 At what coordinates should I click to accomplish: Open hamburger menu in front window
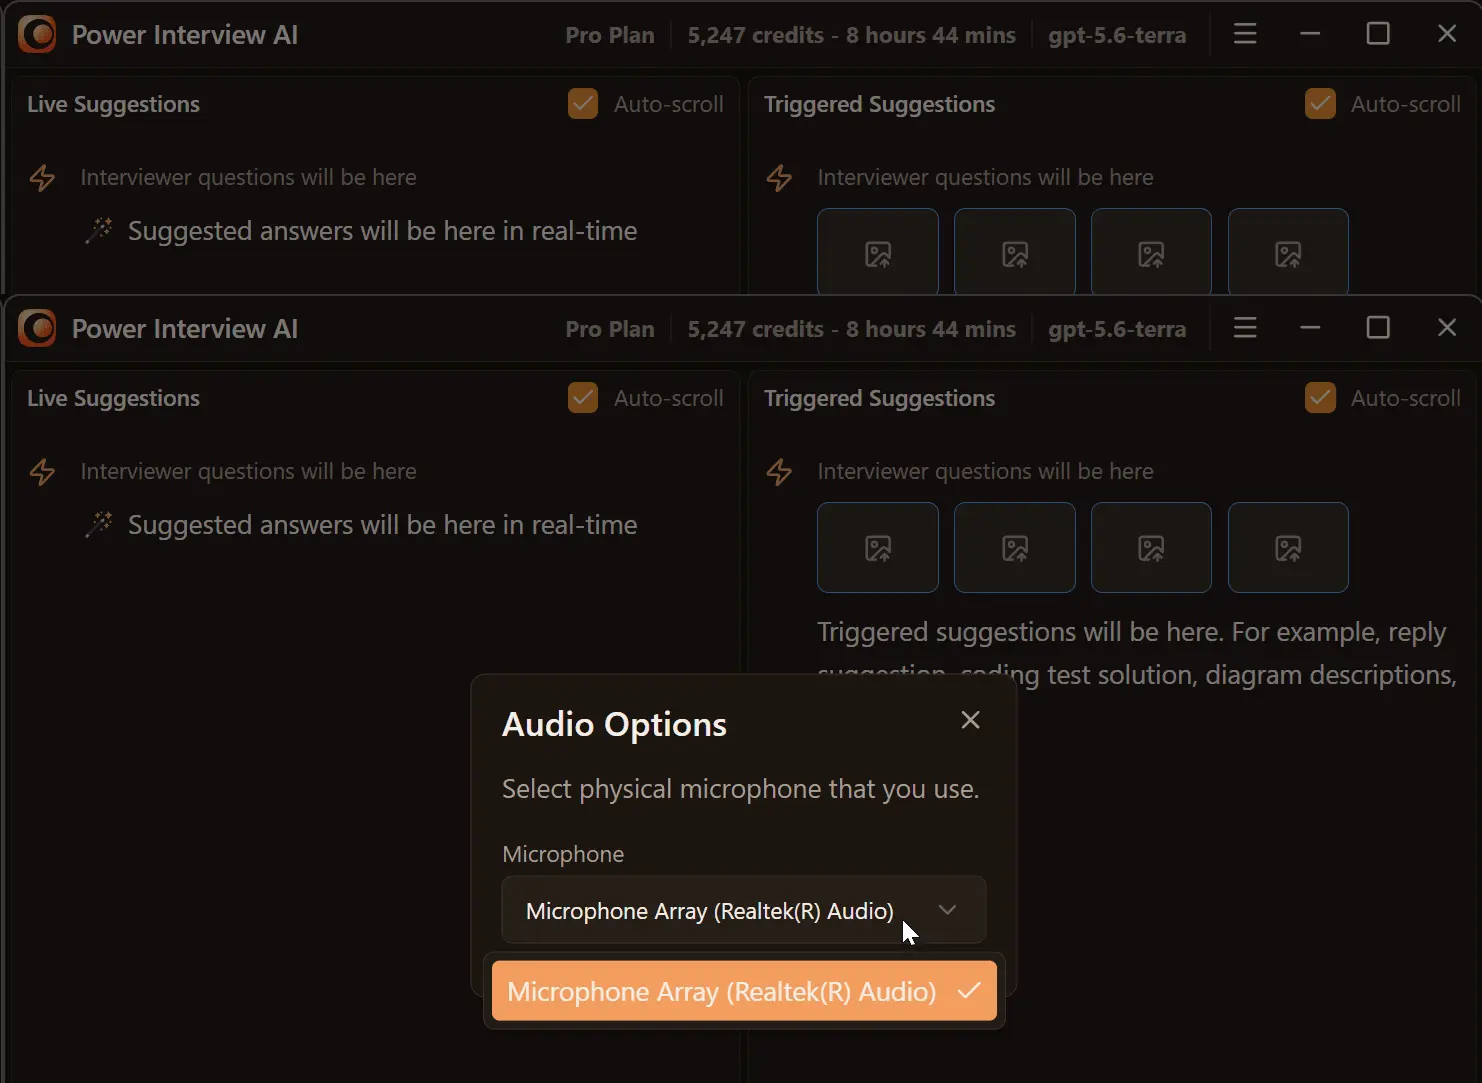pyautogui.click(x=1245, y=328)
